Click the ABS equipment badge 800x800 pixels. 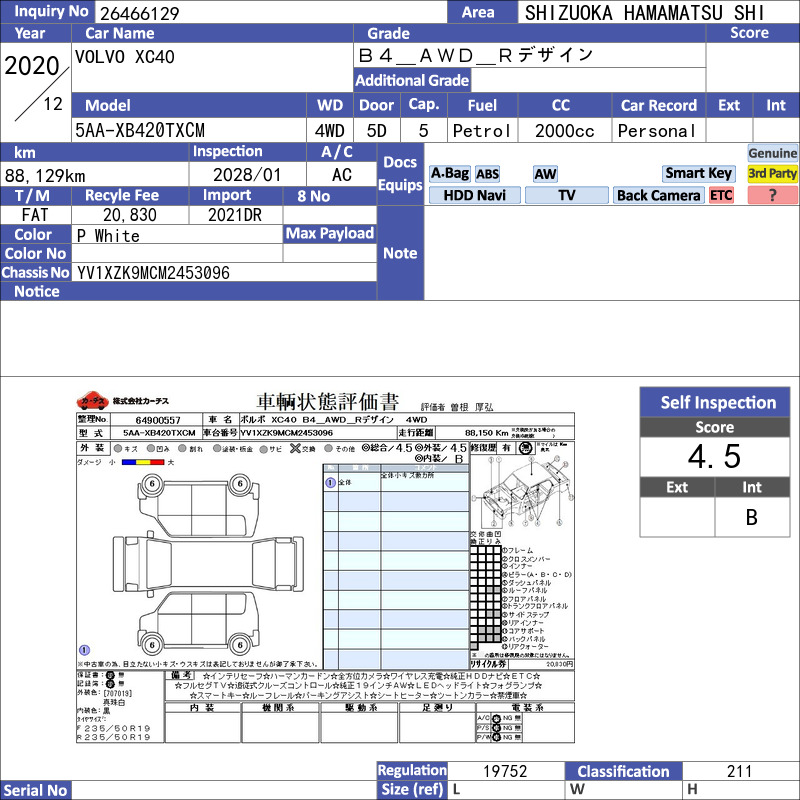tap(487, 174)
